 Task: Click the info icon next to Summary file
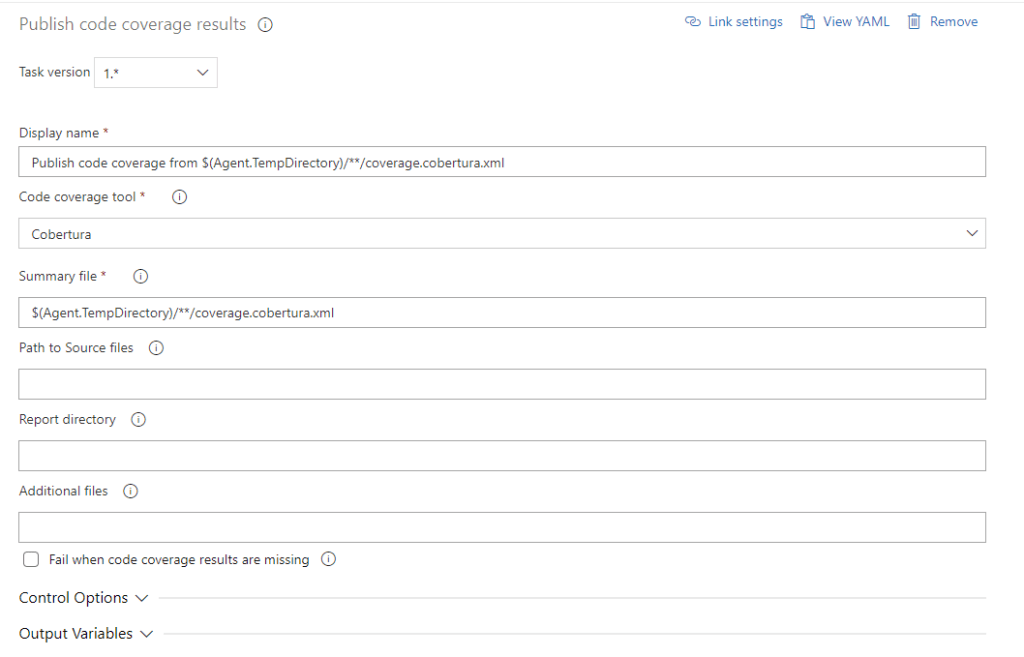[141, 277]
